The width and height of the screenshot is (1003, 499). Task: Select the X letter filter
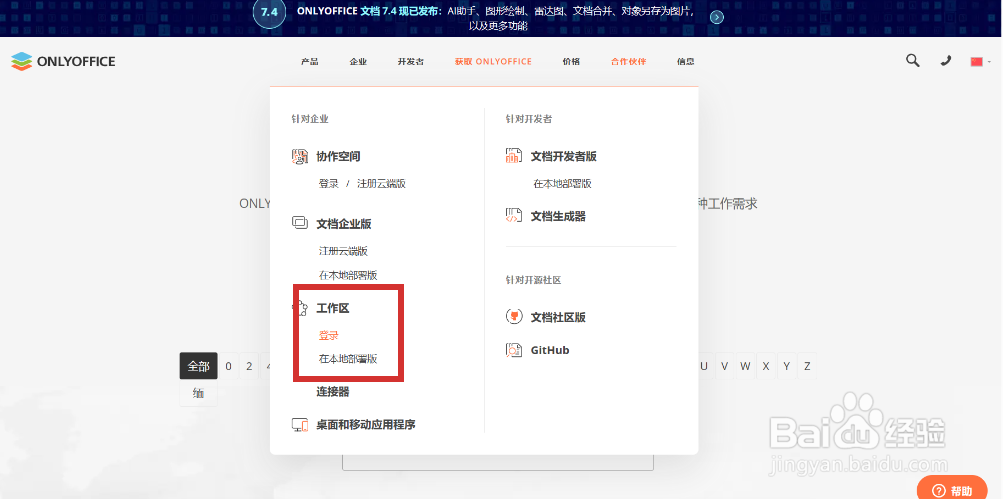click(x=766, y=366)
